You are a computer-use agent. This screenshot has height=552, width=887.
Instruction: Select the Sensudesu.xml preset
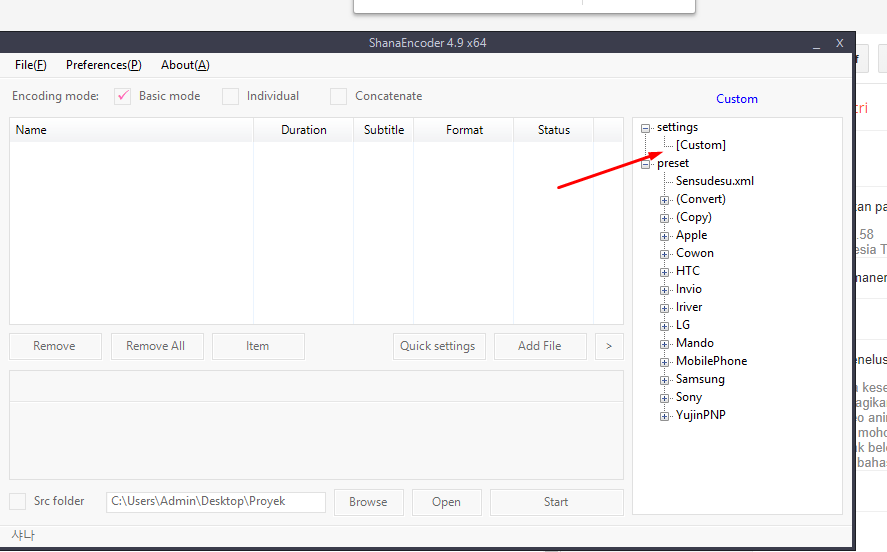tap(714, 181)
